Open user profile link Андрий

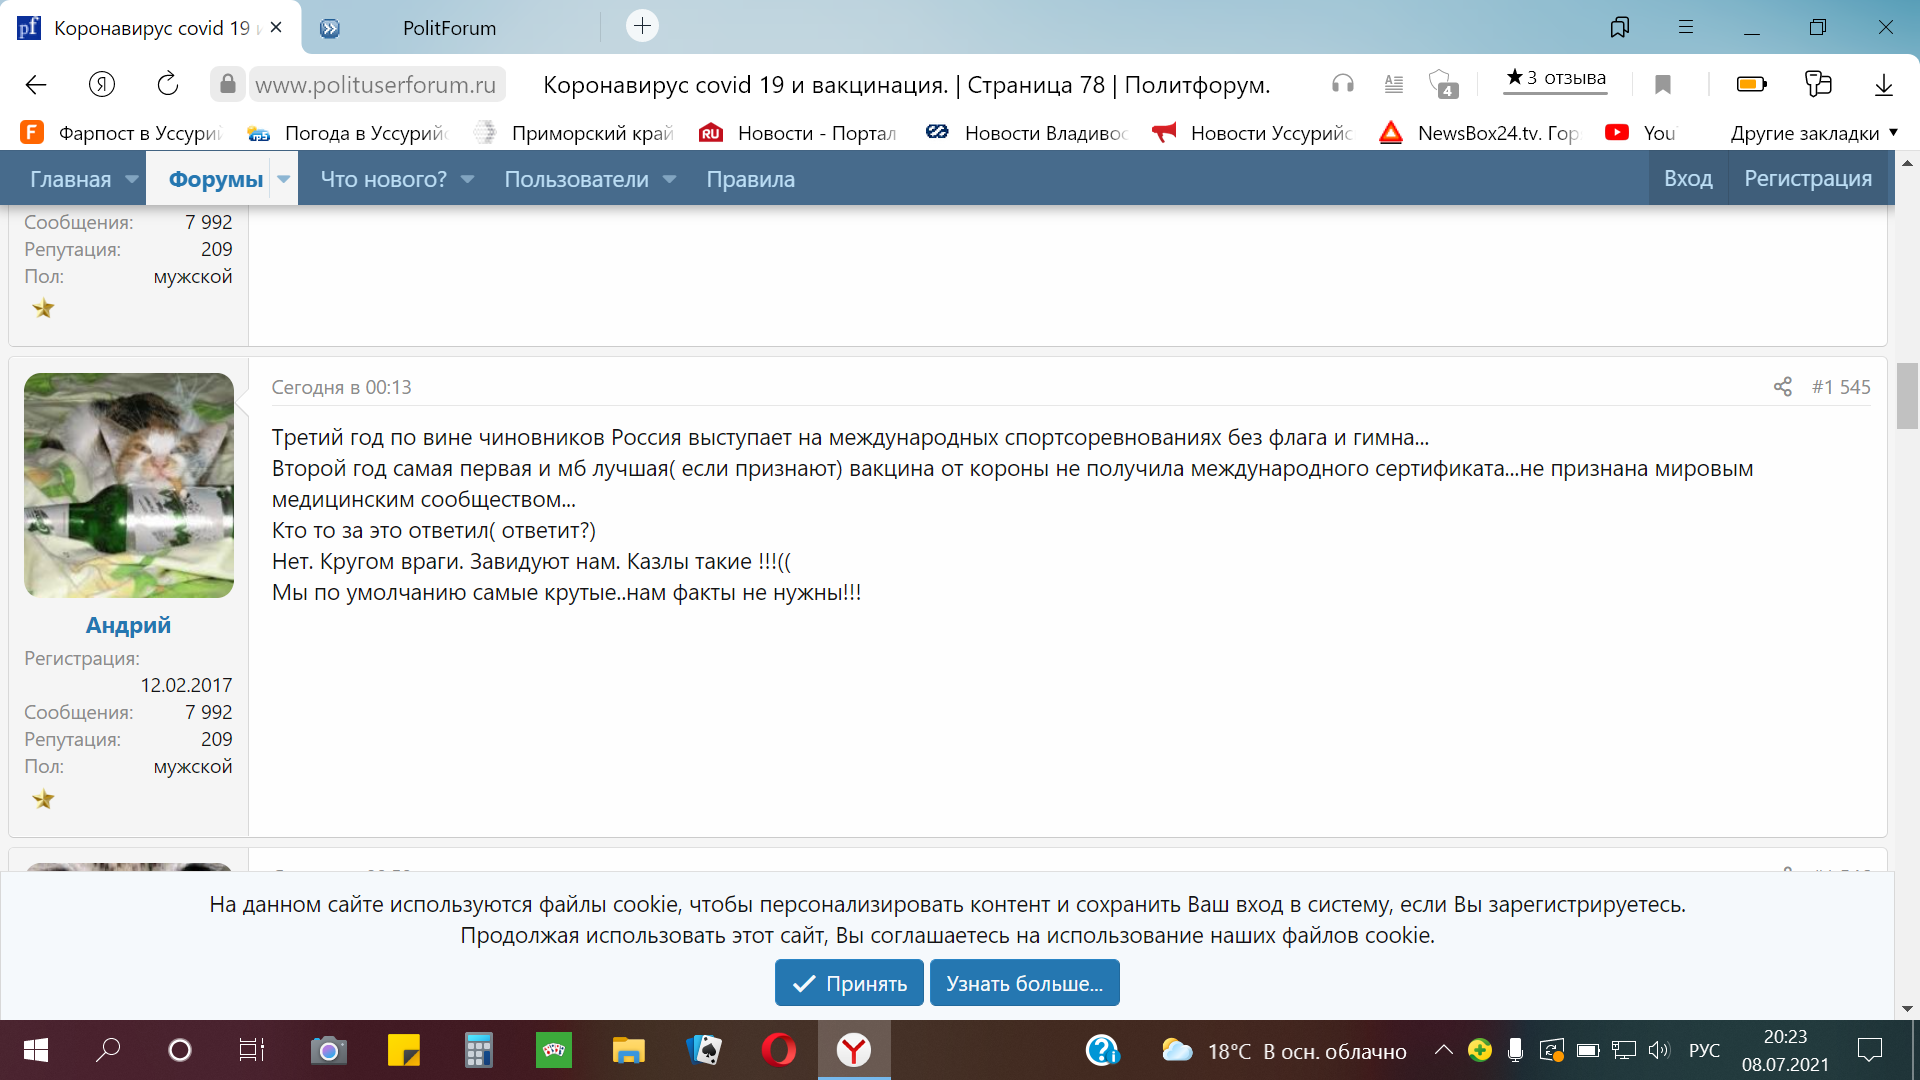128,625
